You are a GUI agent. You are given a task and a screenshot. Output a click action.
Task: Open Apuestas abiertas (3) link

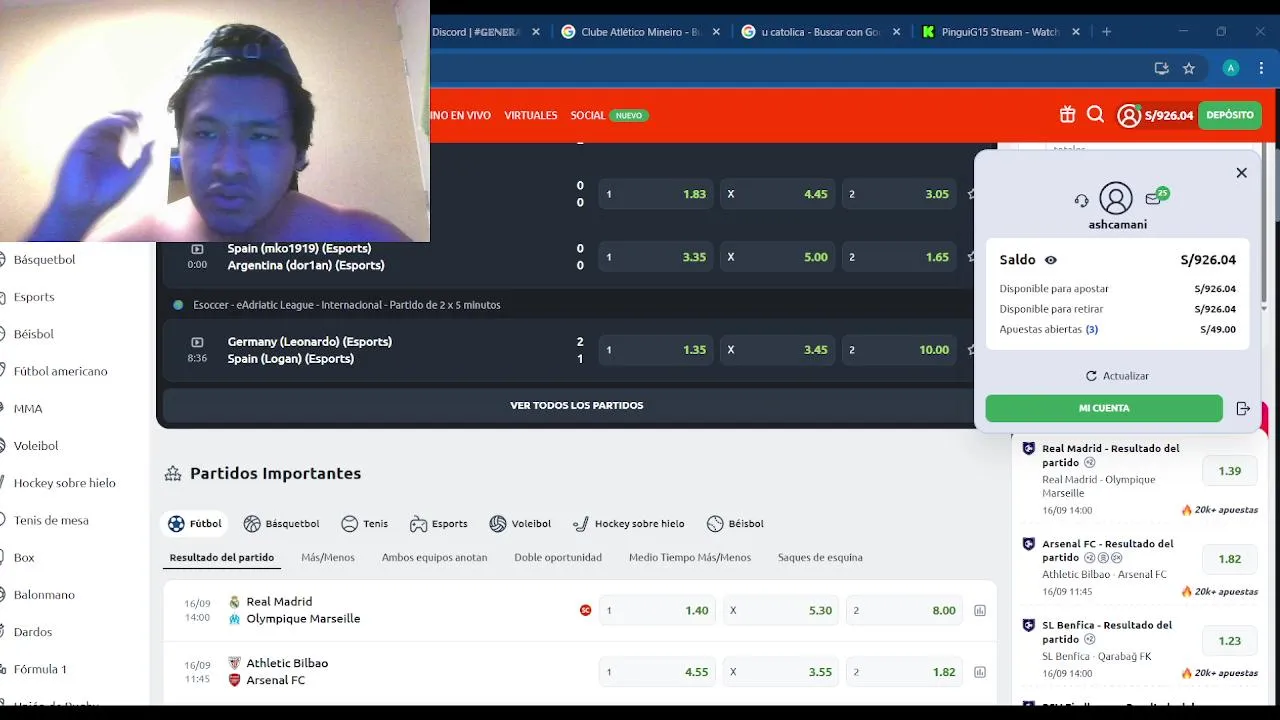pyautogui.click(x=1049, y=329)
